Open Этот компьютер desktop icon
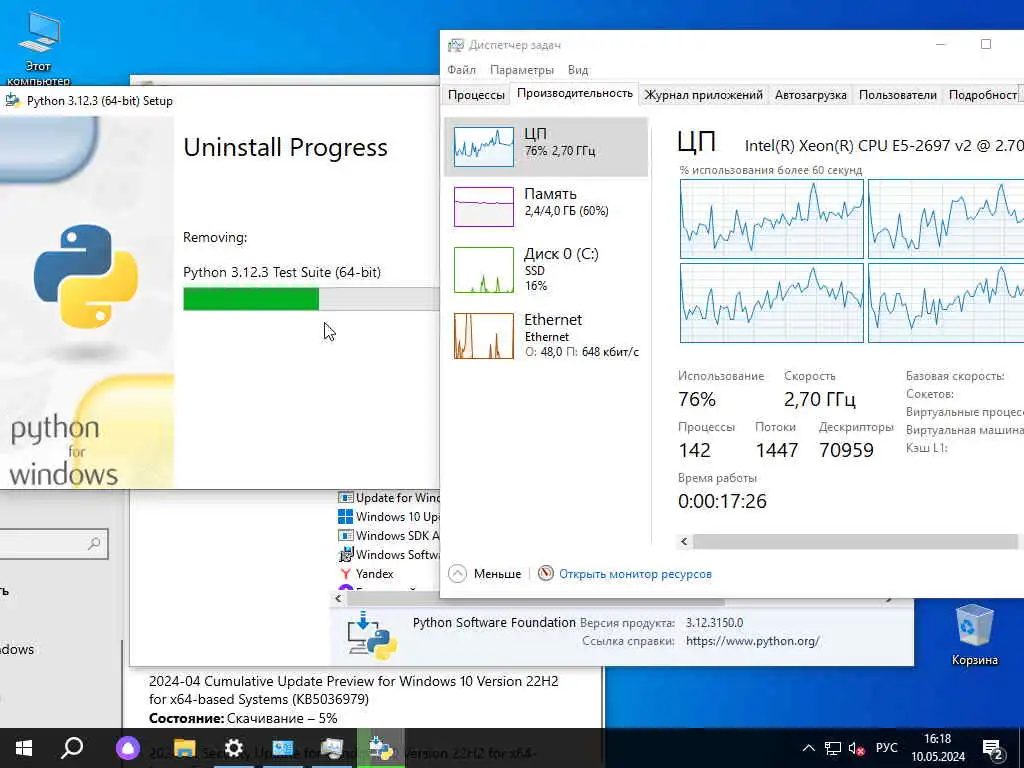Screen dimensions: 1024x768 point(39,48)
